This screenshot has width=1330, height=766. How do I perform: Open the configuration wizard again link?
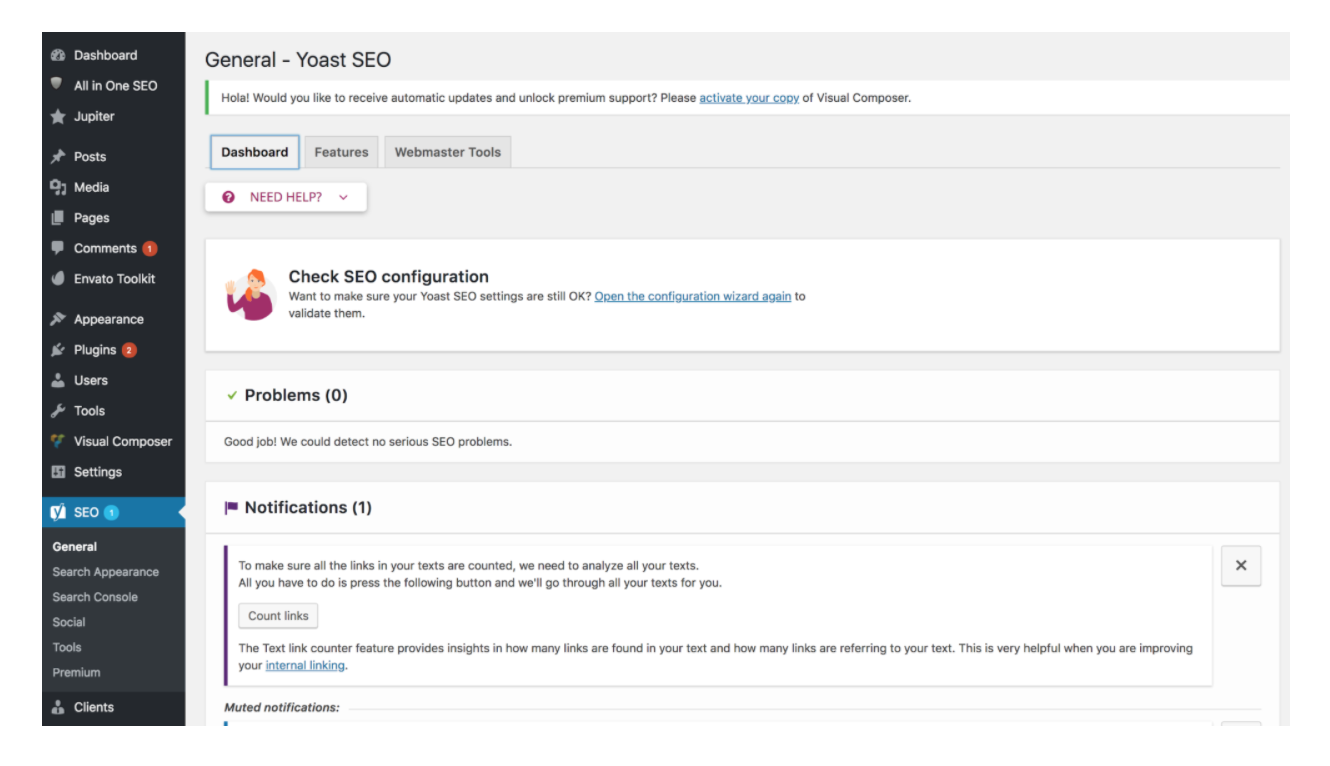[x=693, y=297]
